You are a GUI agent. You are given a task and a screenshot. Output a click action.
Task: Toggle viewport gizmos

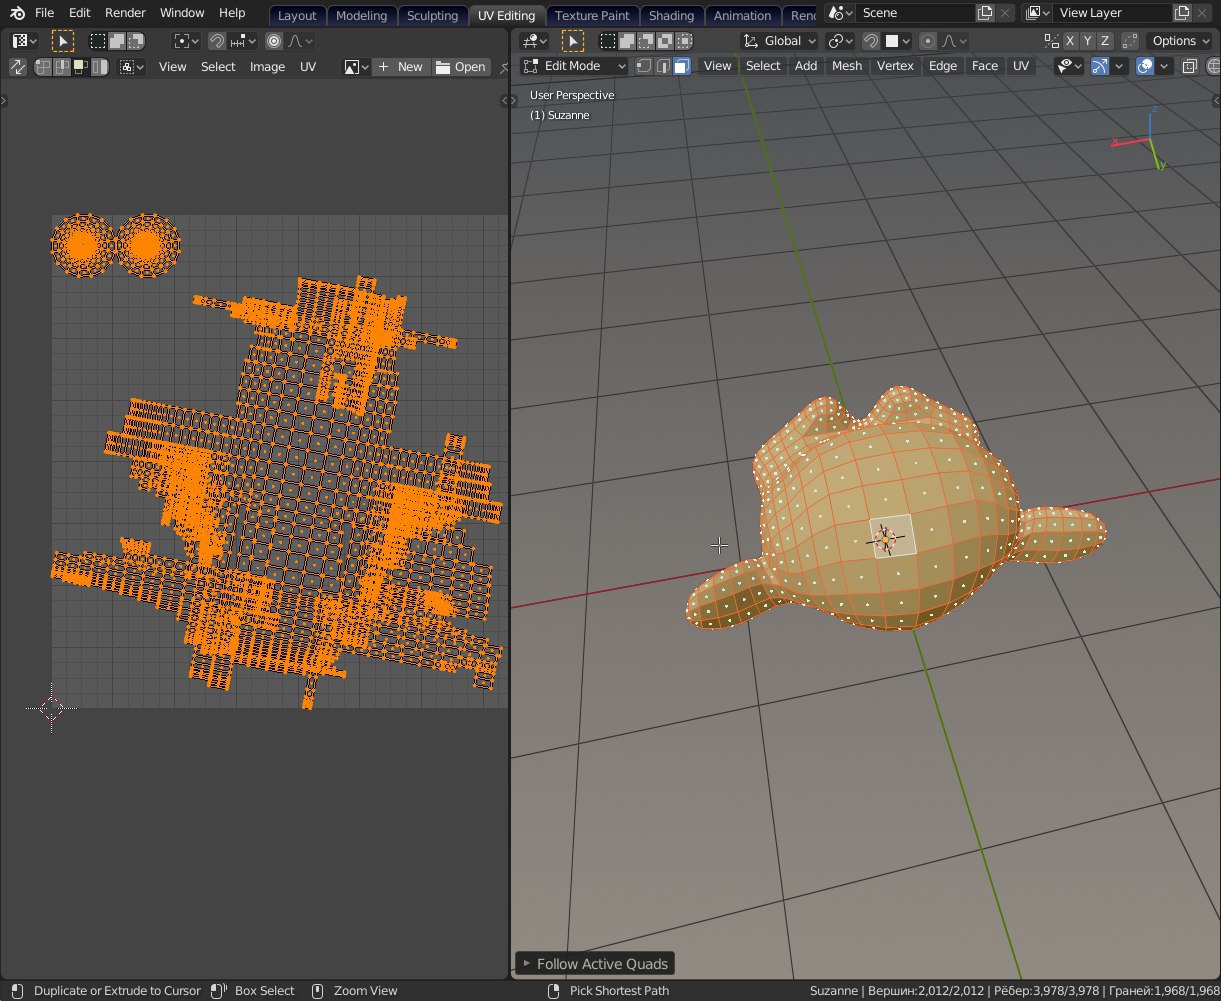click(x=1100, y=66)
